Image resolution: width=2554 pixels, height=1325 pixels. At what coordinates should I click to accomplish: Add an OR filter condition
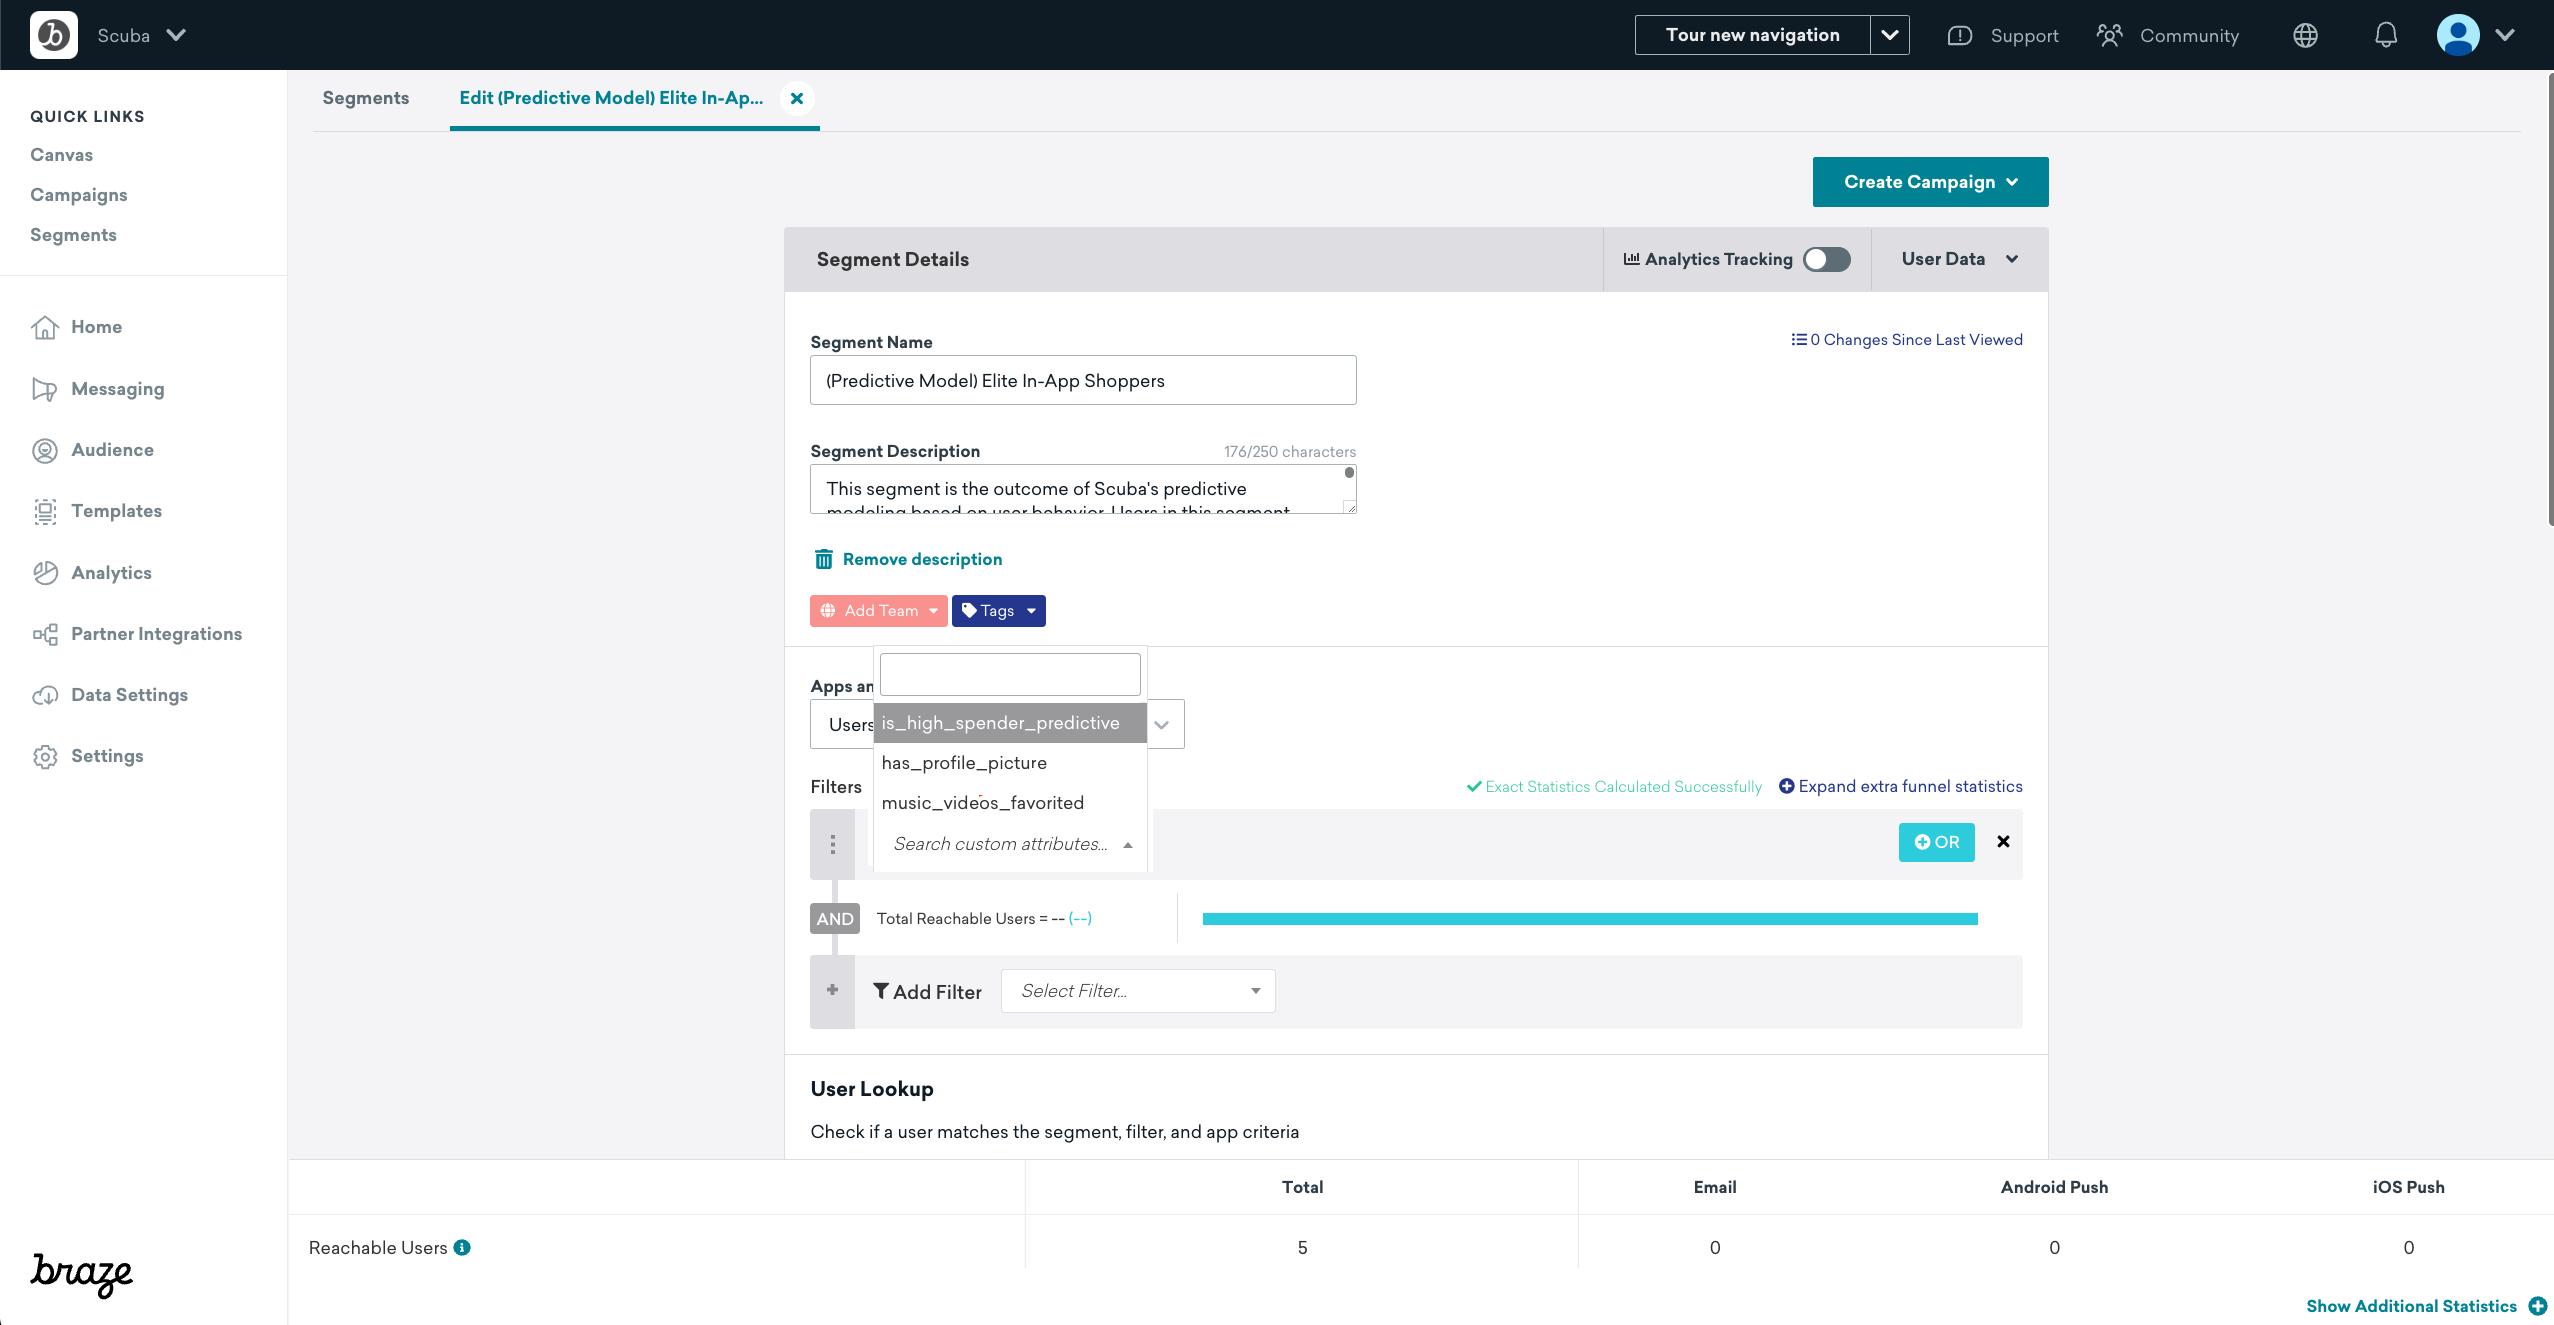point(1936,842)
